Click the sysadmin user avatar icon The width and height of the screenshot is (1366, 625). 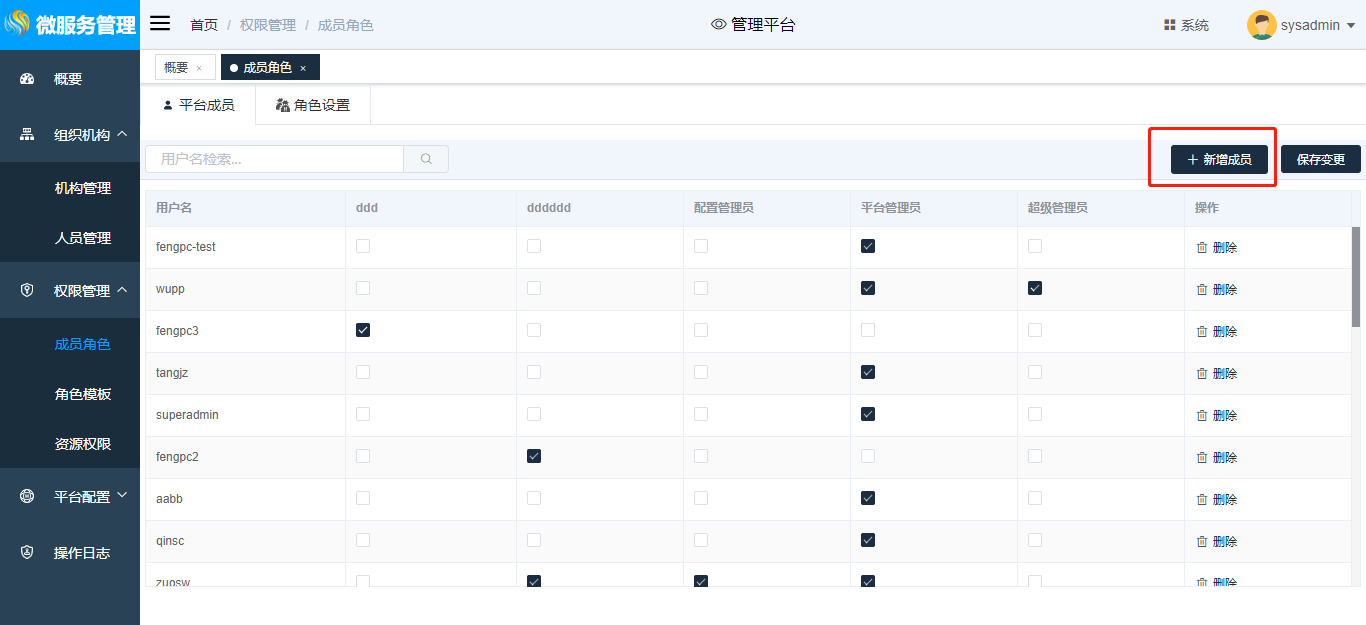tap(1261, 25)
